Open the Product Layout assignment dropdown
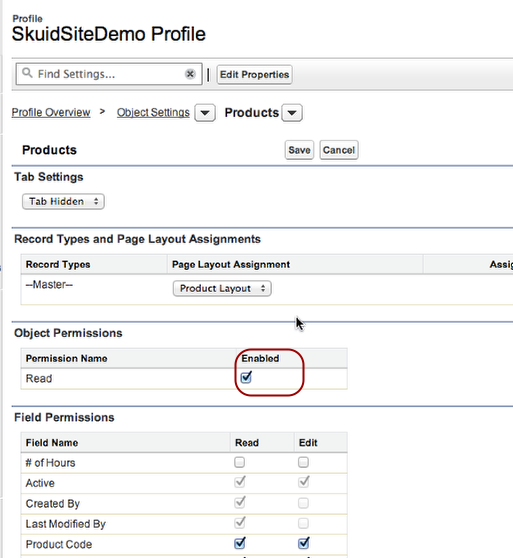This screenshot has height=558, width=513. coord(222,288)
